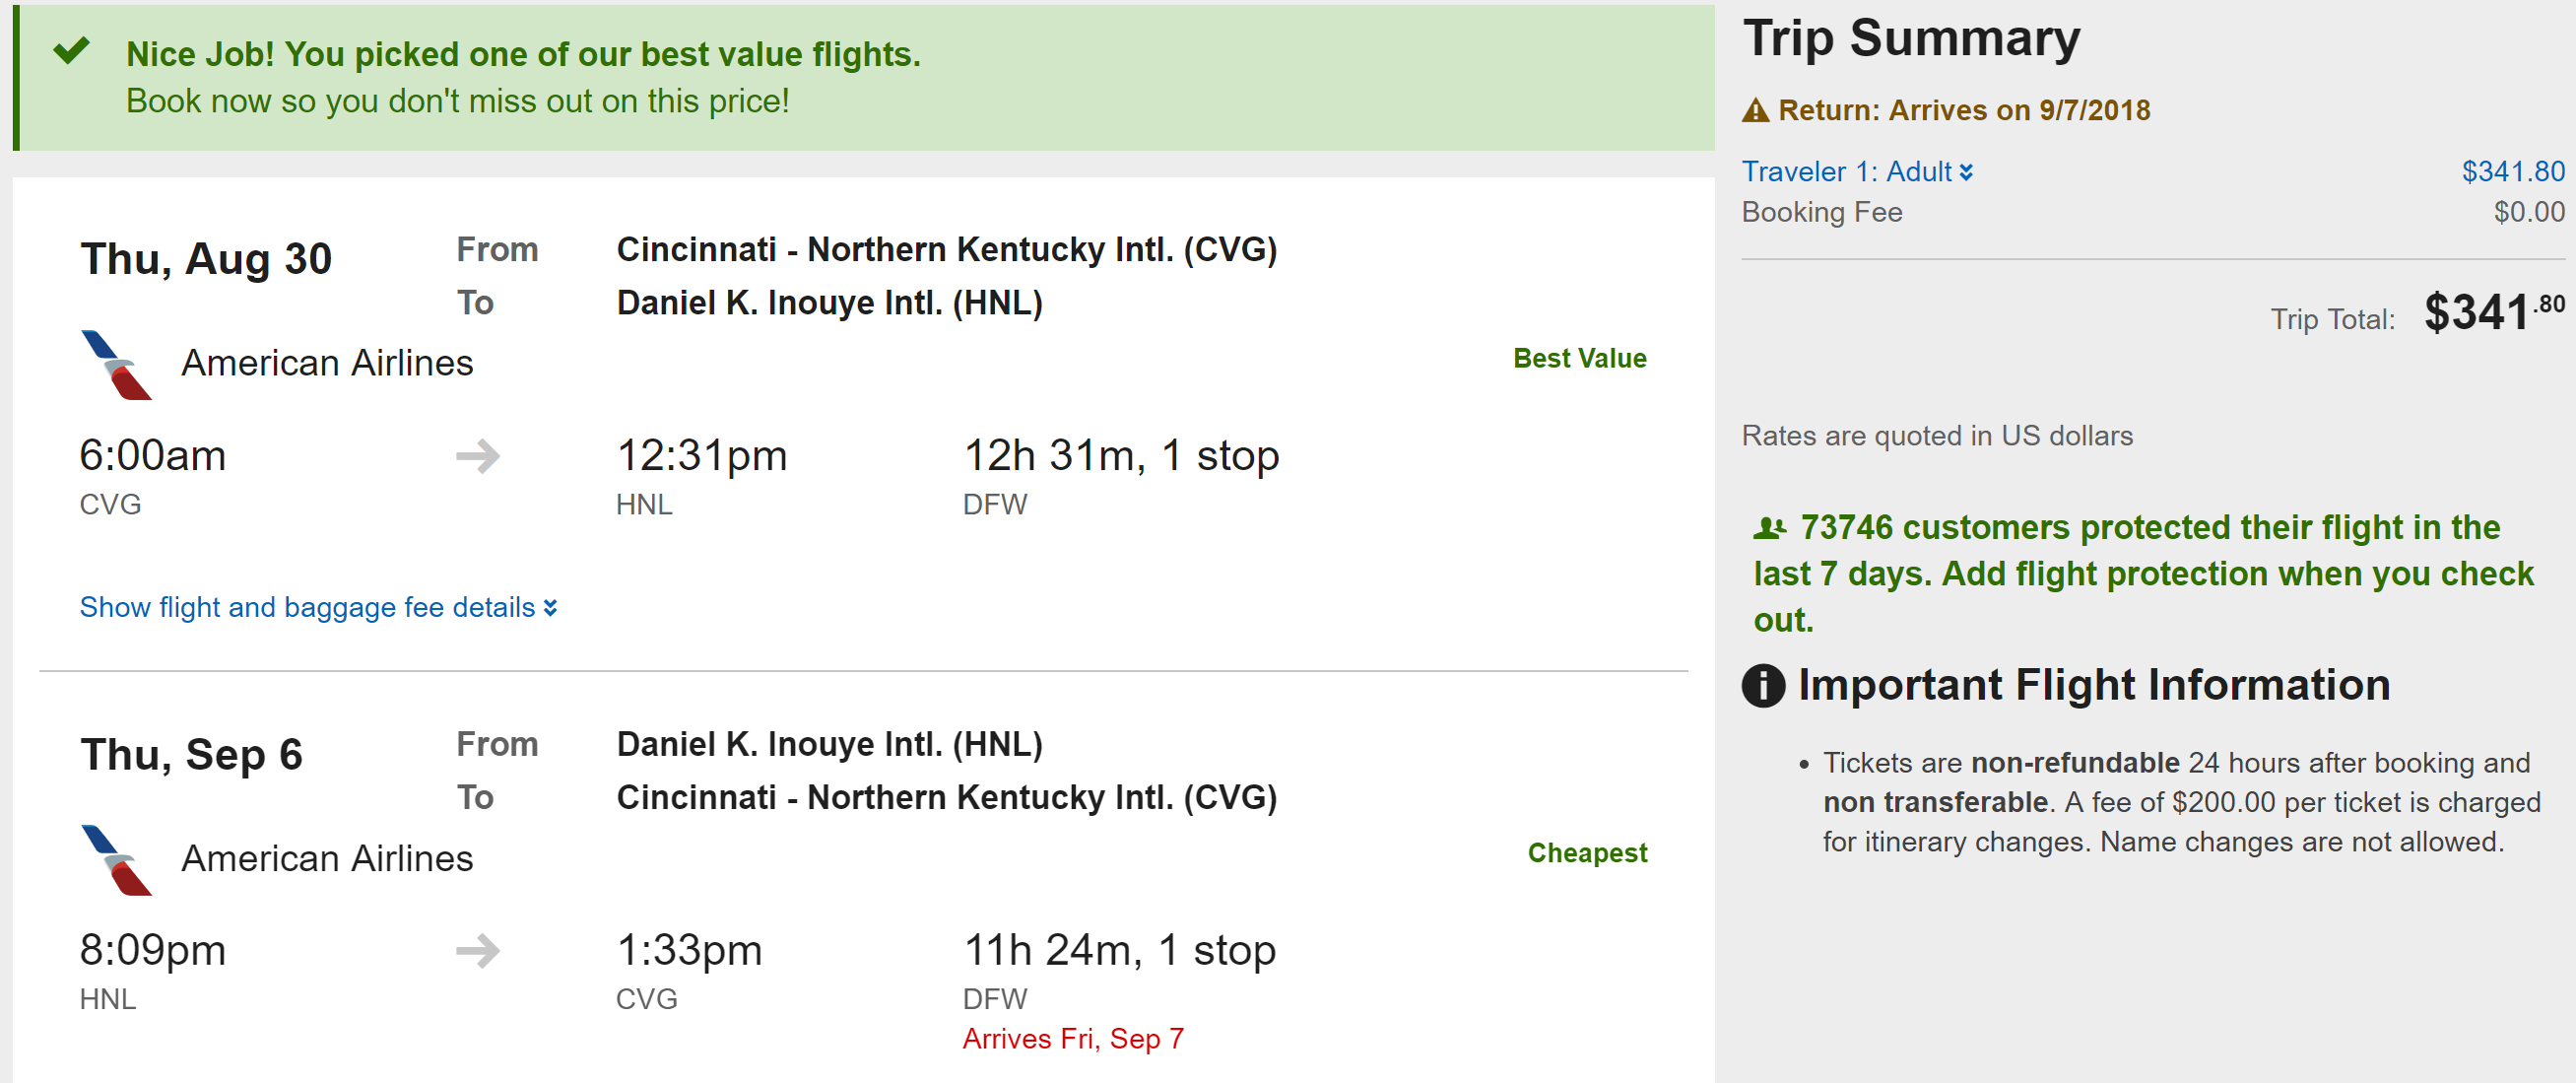This screenshot has height=1083, width=2576.
Task: Click the Cheapest label on return flight
Action: tap(1587, 853)
